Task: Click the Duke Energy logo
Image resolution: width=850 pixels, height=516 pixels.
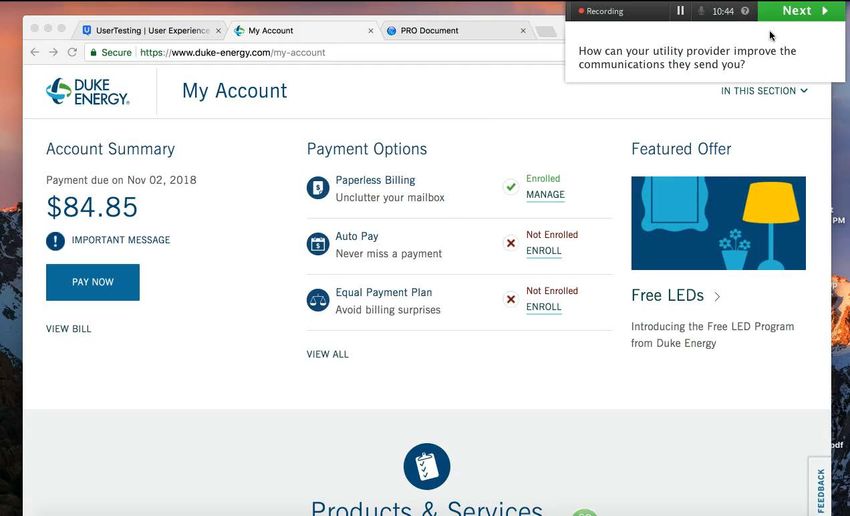Action: (87, 91)
